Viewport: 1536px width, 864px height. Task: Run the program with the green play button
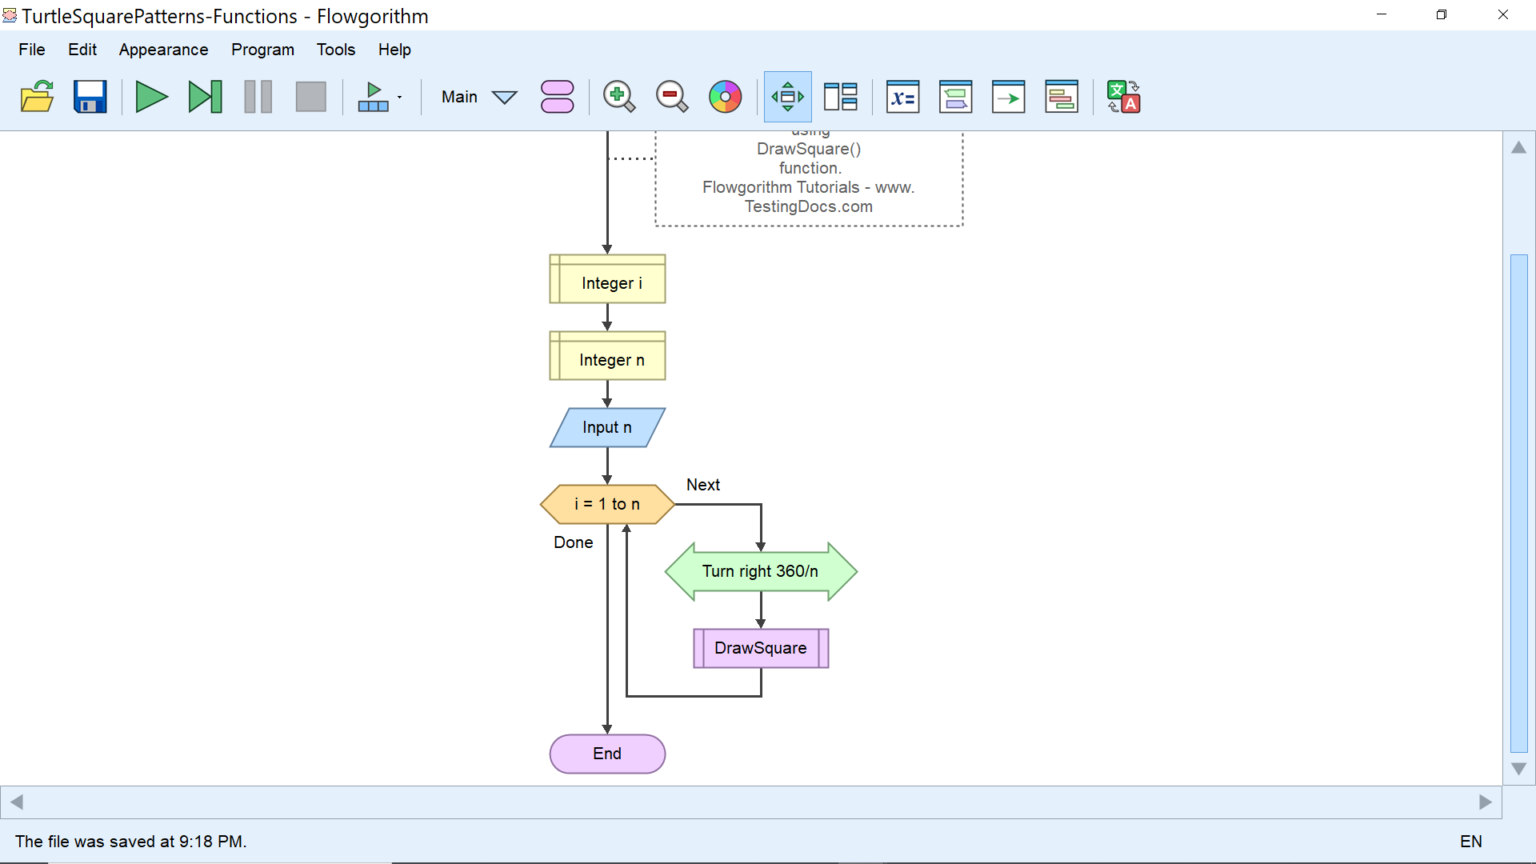point(151,97)
